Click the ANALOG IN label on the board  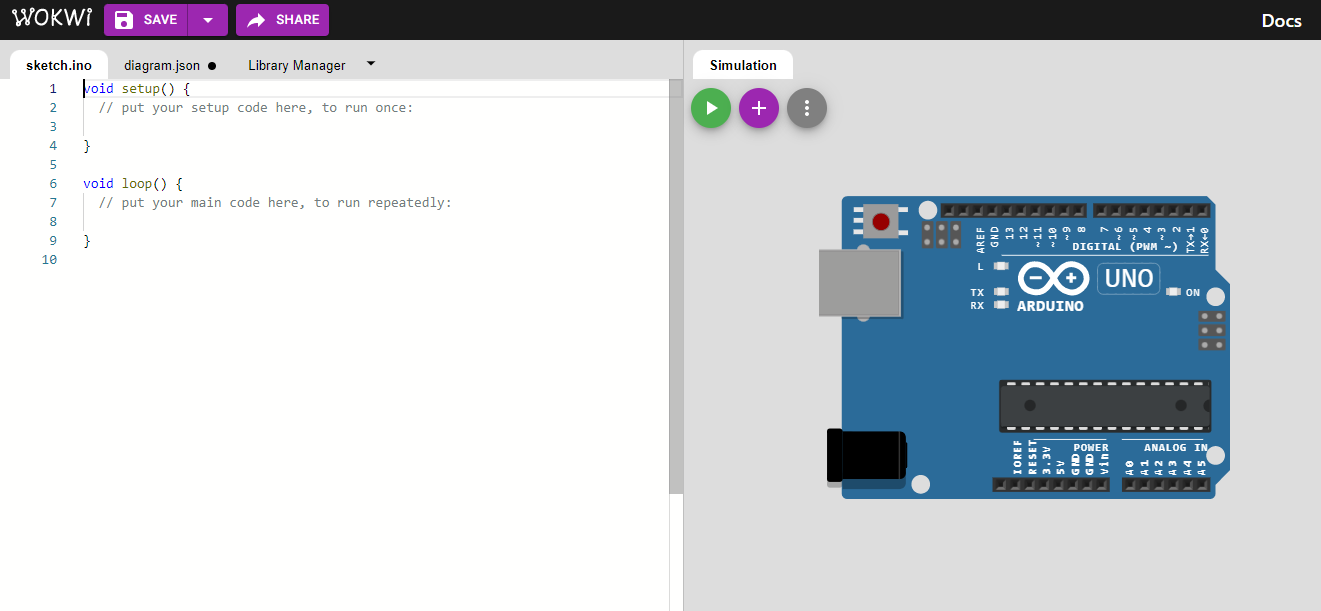[1175, 447]
